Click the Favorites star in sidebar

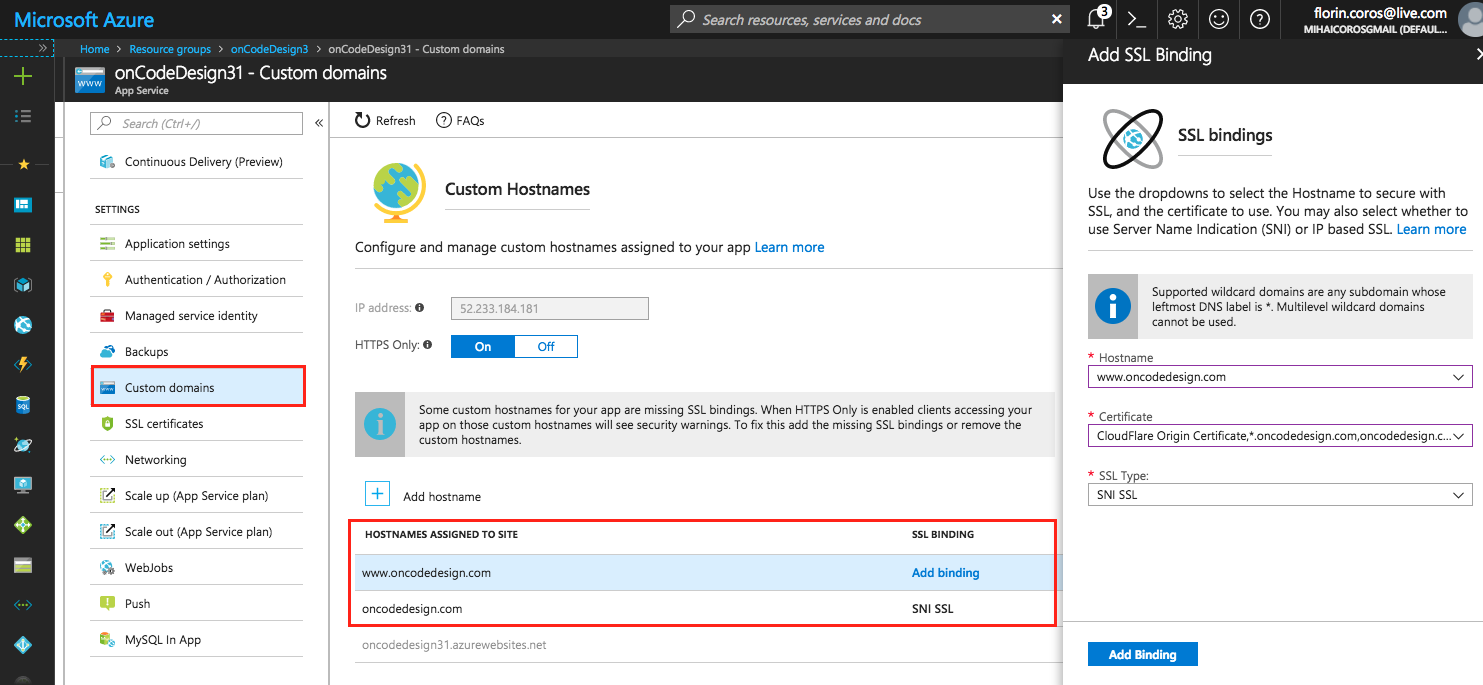click(x=22, y=164)
